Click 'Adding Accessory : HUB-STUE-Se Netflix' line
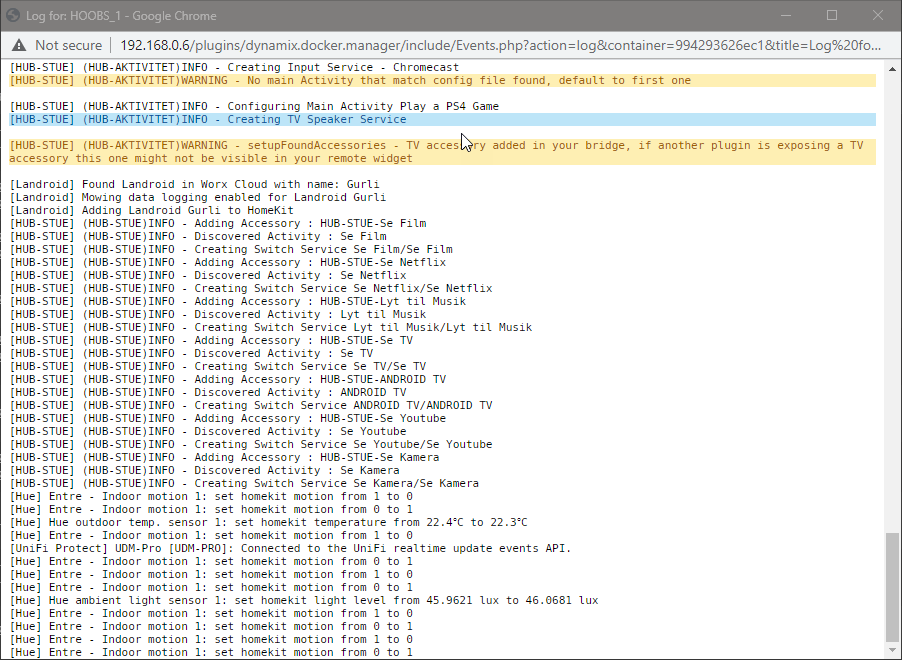This screenshot has width=902, height=660. (x=228, y=262)
